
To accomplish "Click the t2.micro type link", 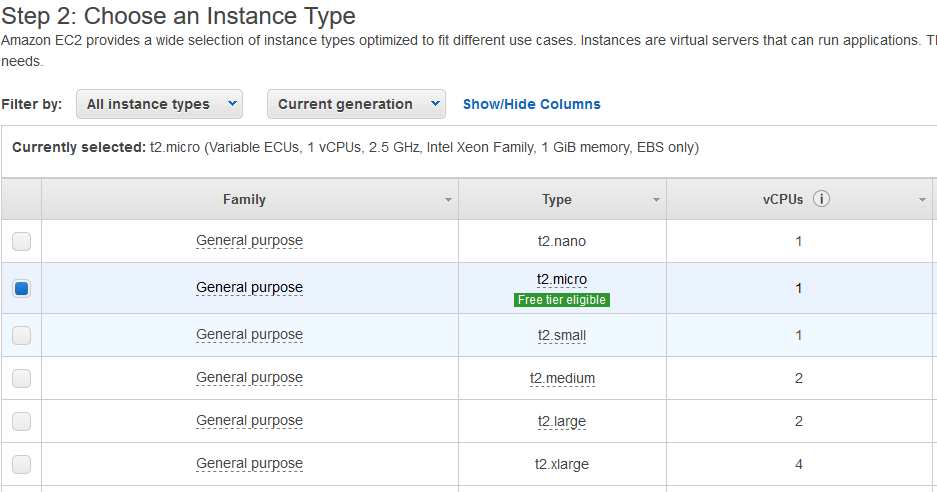I will pos(562,279).
